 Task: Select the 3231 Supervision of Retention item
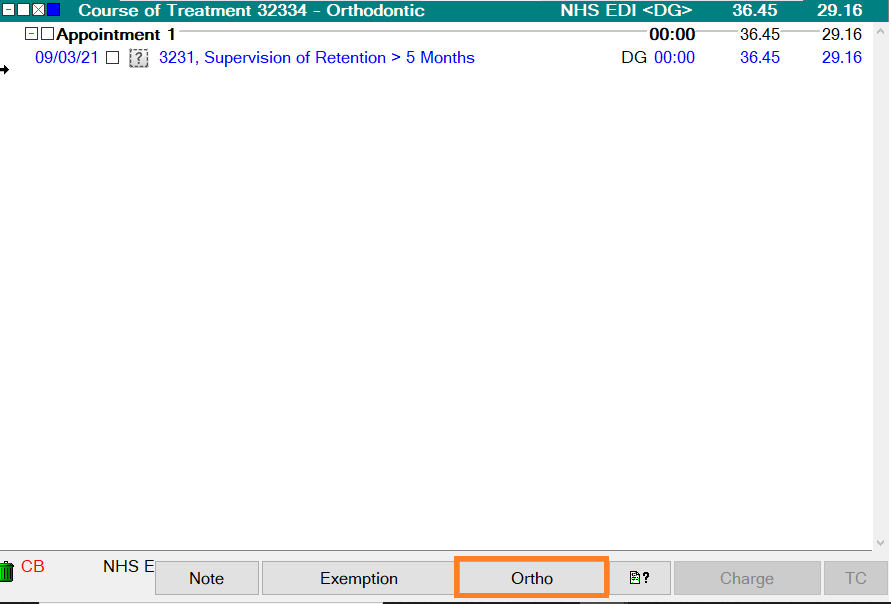(x=316, y=58)
